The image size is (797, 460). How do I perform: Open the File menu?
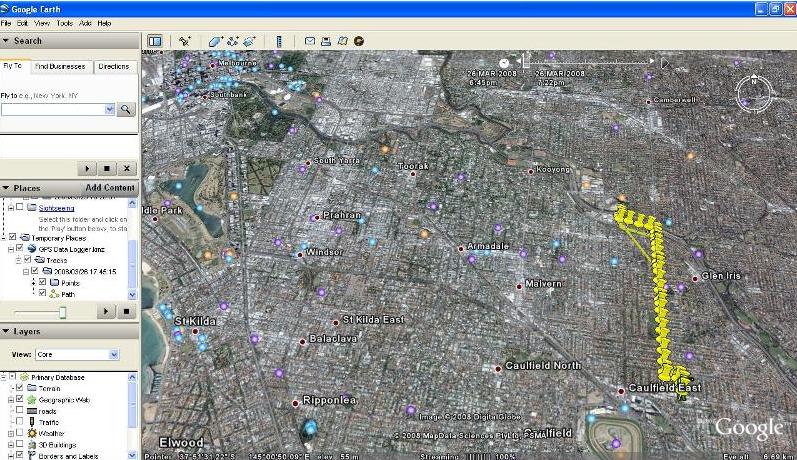click(6, 23)
